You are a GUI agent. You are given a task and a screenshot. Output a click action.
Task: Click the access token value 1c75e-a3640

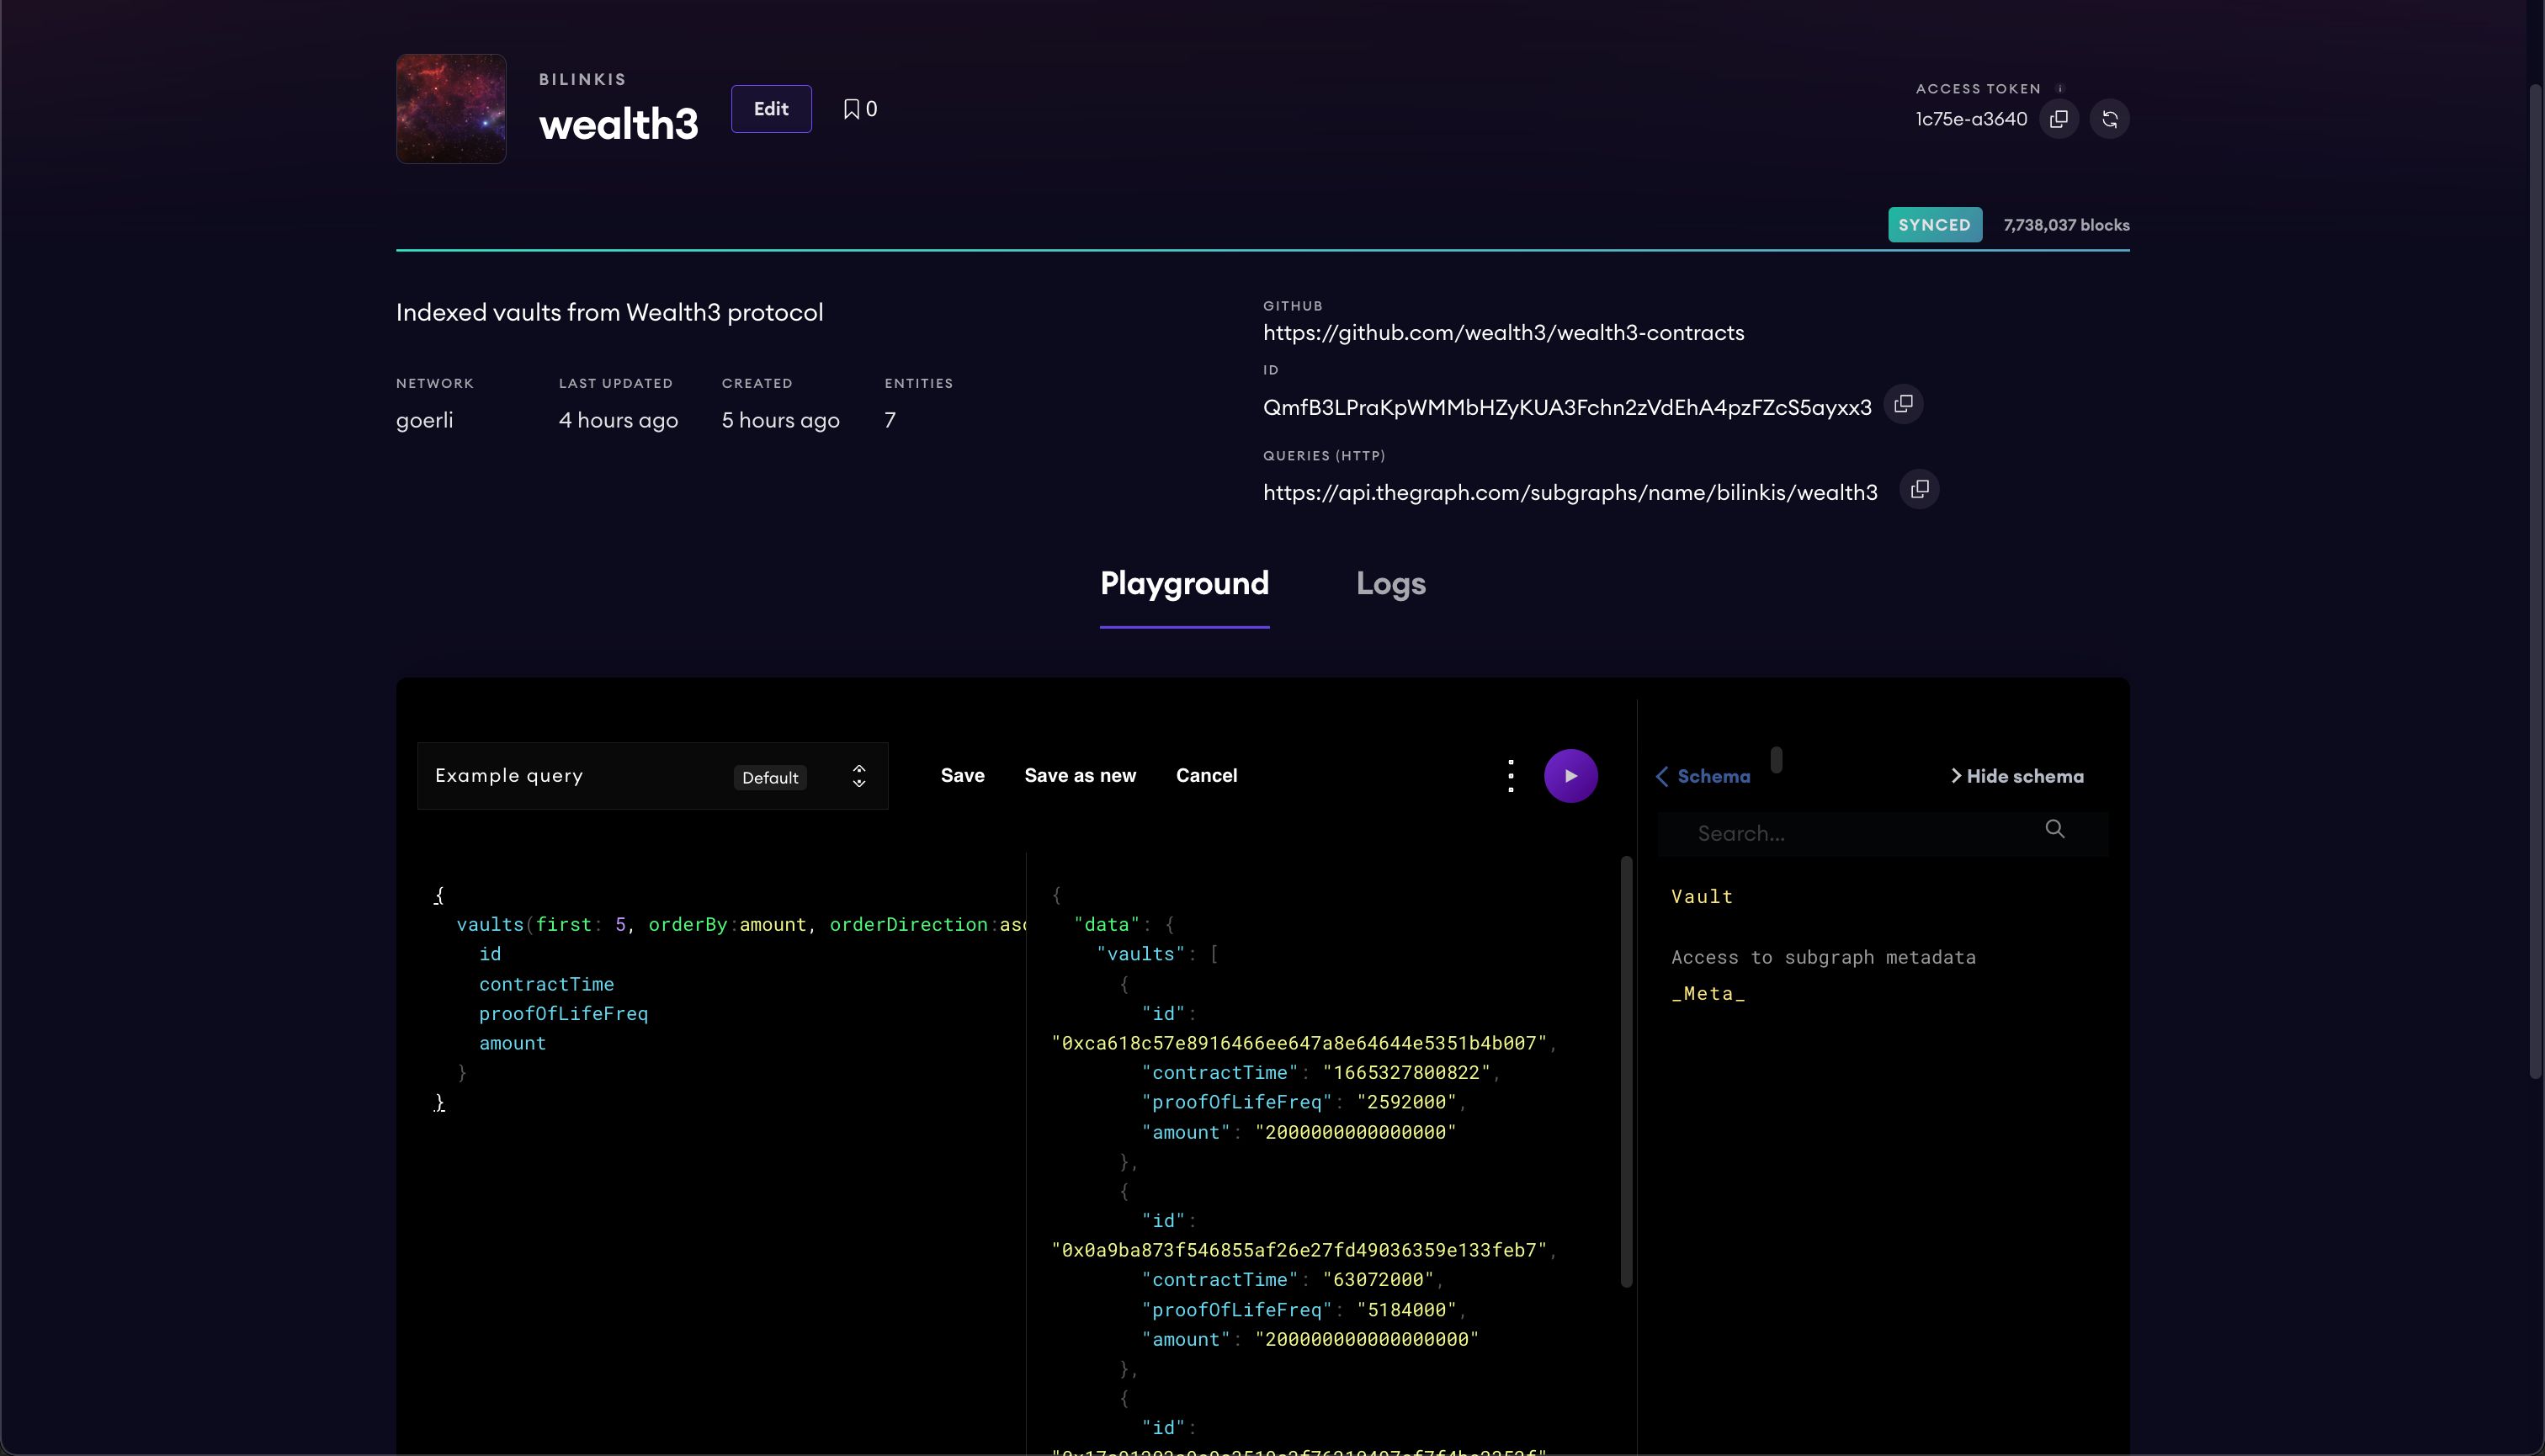[x=1971, y=119]
